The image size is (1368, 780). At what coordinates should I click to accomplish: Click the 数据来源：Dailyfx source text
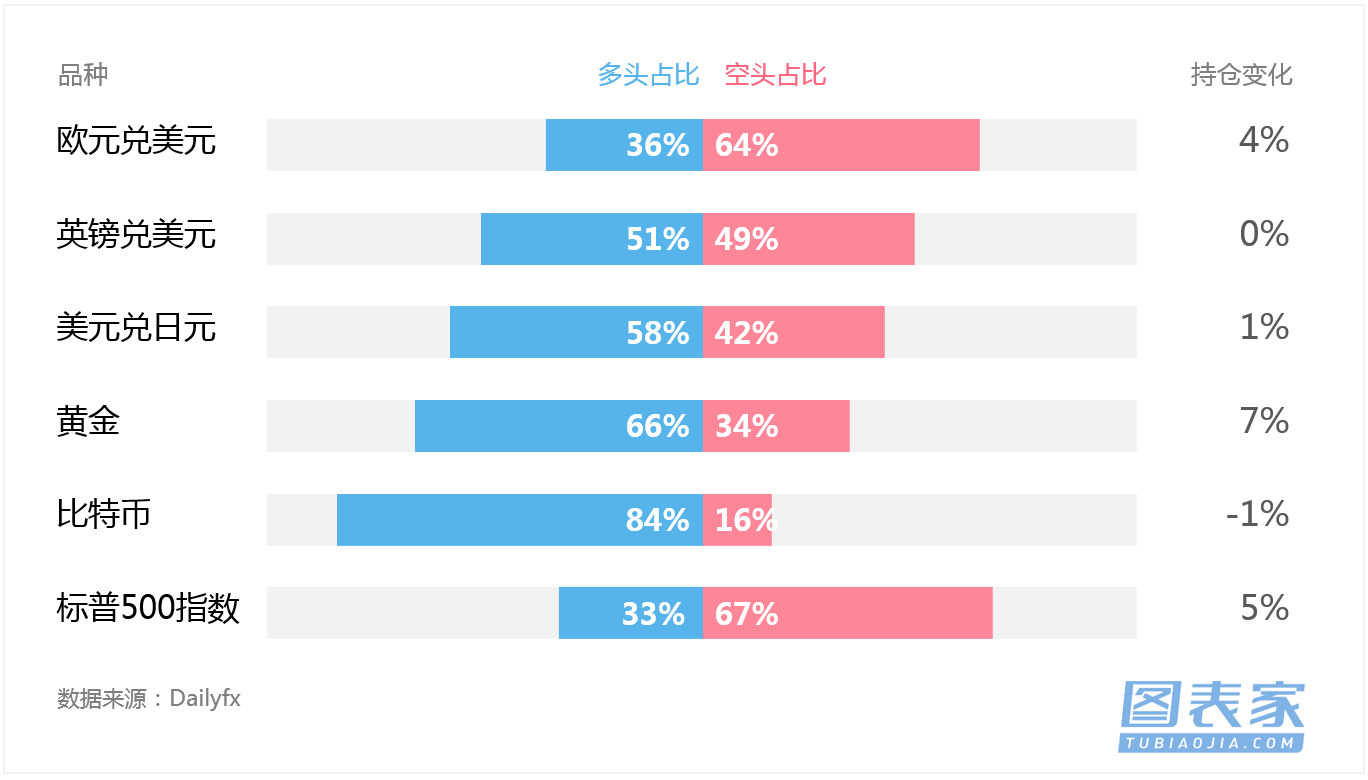149,698
